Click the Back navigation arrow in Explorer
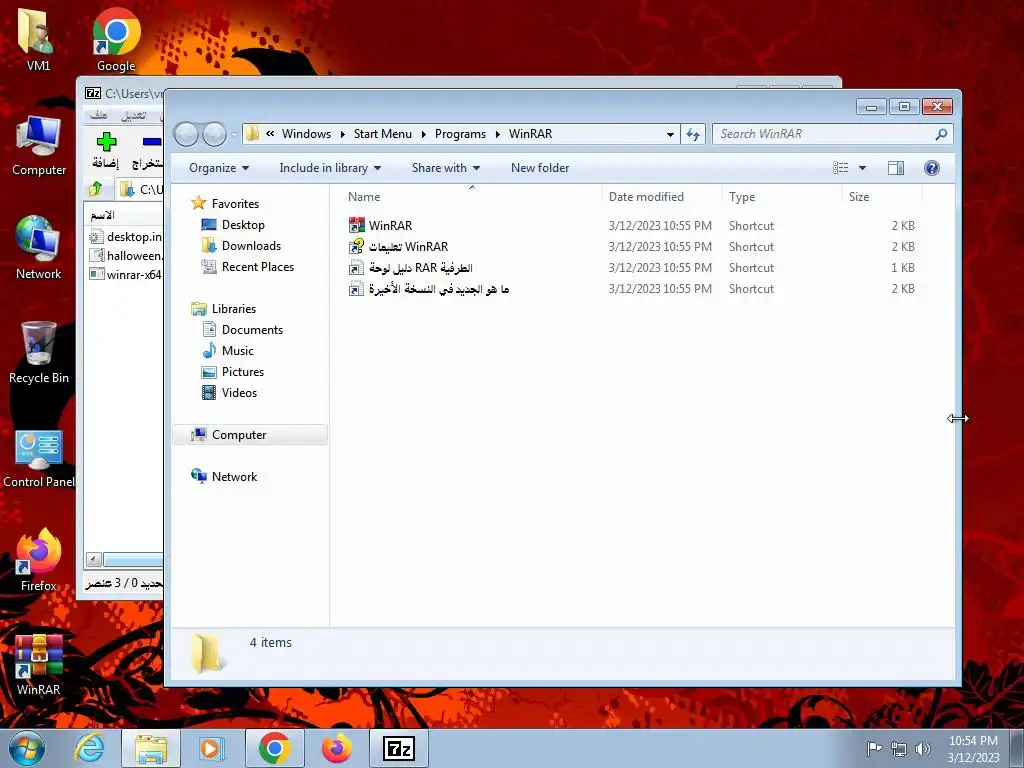Screen dimensions: 1024x768 186,134
